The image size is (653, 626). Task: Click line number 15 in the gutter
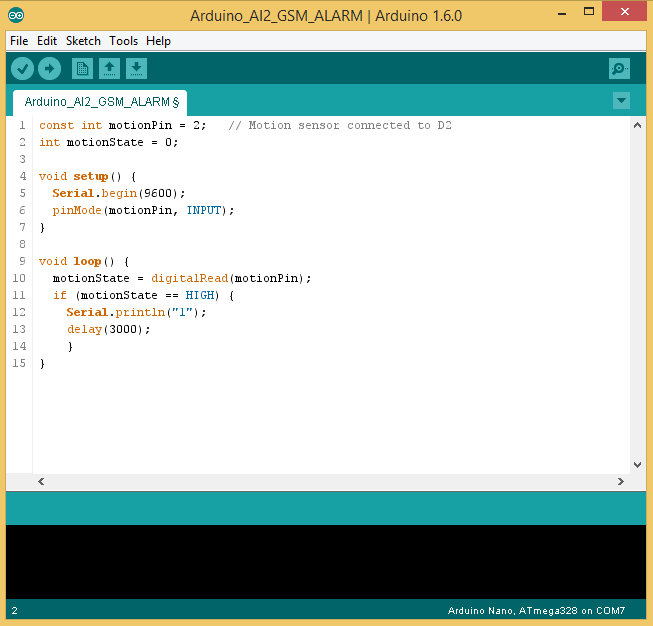pyautogui.click(x=19, y=363)
